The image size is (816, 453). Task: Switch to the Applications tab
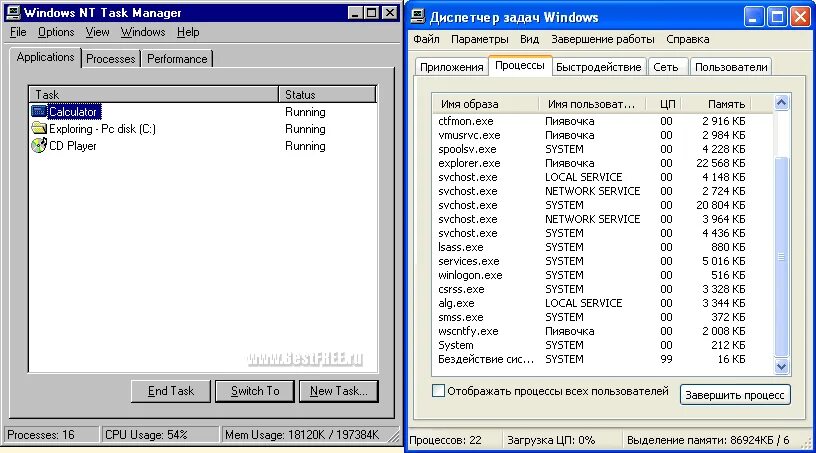[x=45, y=57]
